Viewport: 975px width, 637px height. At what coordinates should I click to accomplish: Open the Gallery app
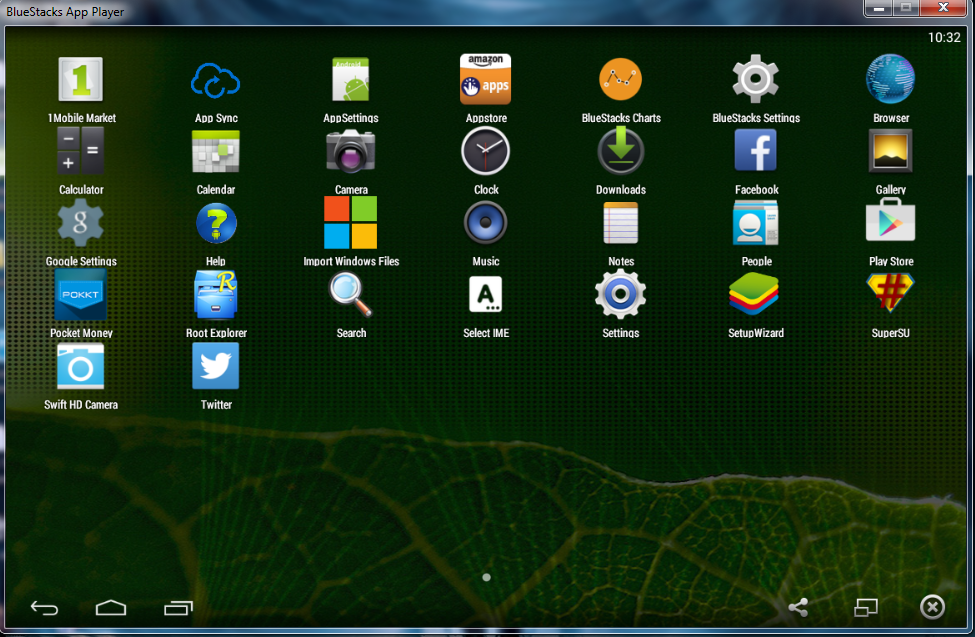890,151
